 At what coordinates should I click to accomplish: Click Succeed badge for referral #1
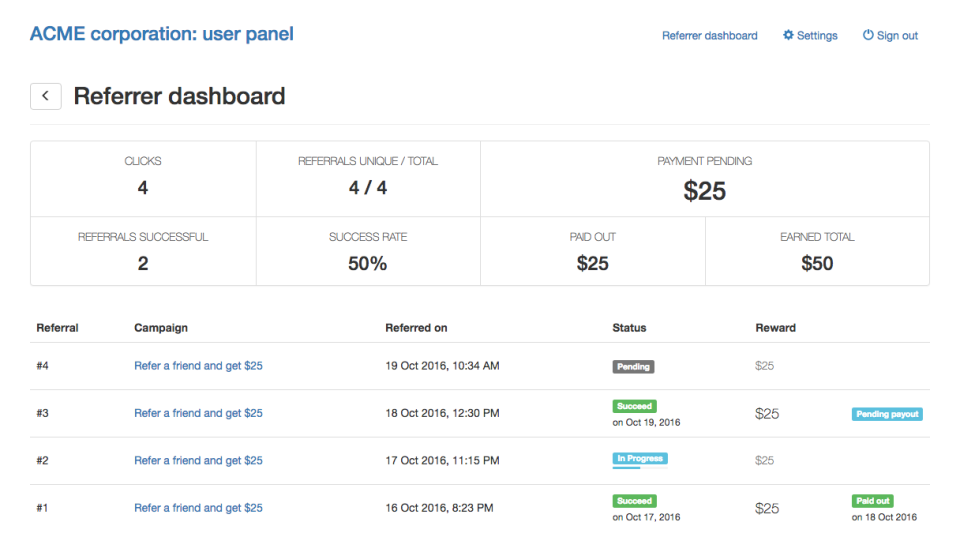[x=634, y=500]
